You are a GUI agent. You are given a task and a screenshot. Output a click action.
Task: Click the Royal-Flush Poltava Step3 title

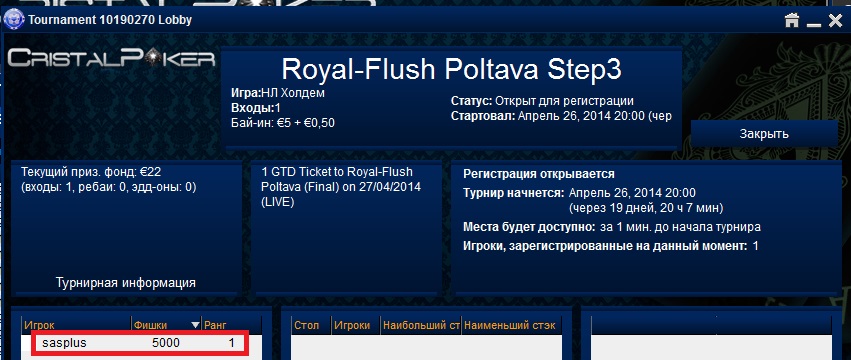452,70
